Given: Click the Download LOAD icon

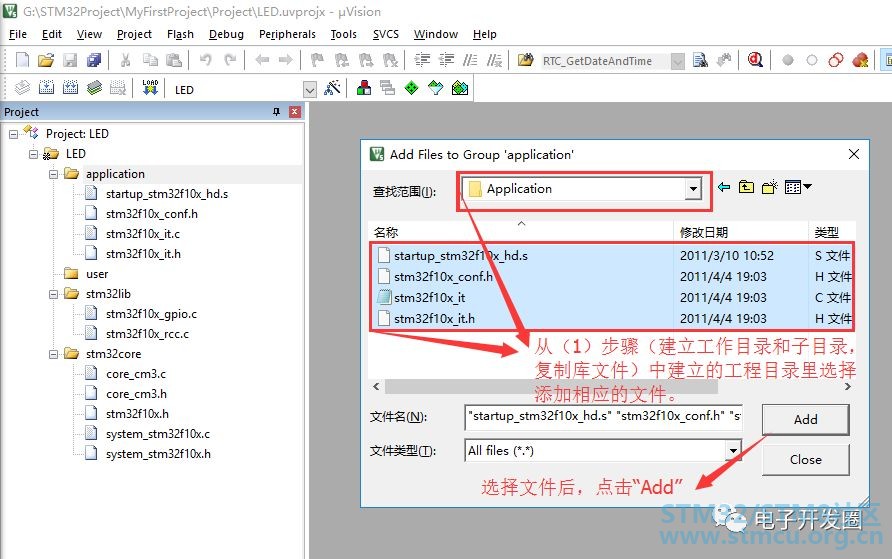Looking at the screenshot, I should (150, 88).
